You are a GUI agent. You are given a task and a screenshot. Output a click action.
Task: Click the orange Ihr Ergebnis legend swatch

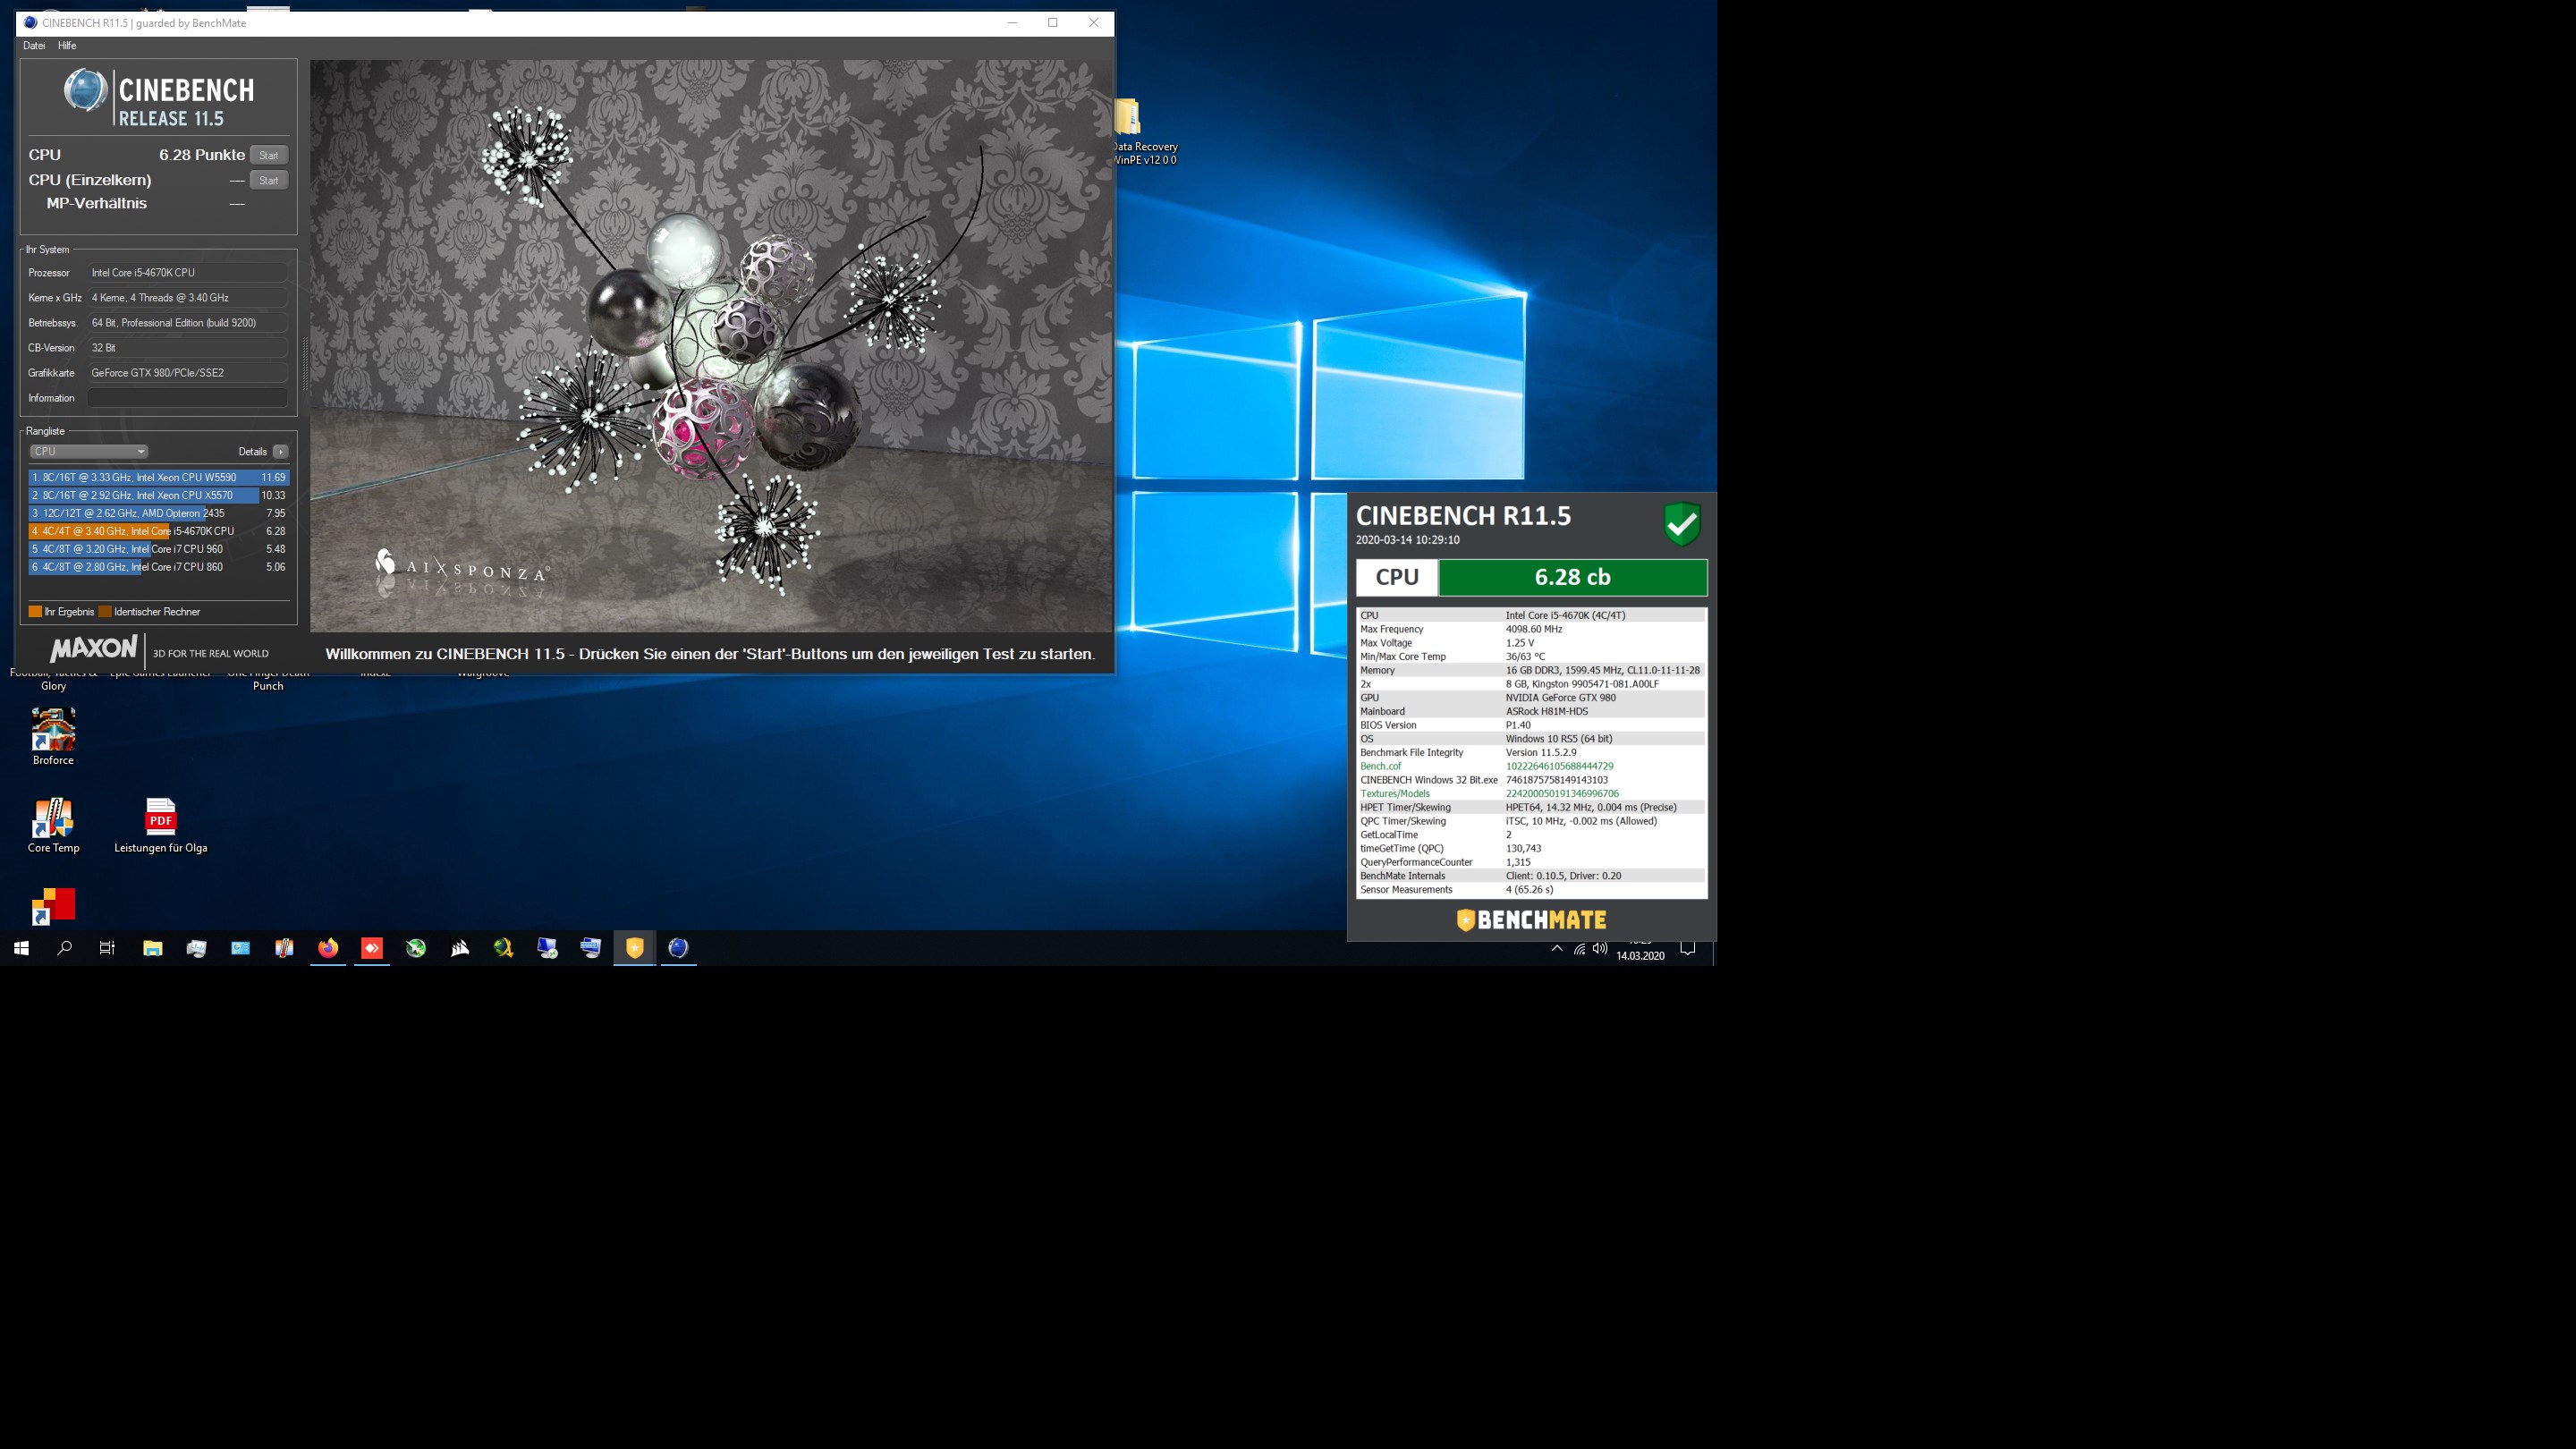(x=35, y=612)
